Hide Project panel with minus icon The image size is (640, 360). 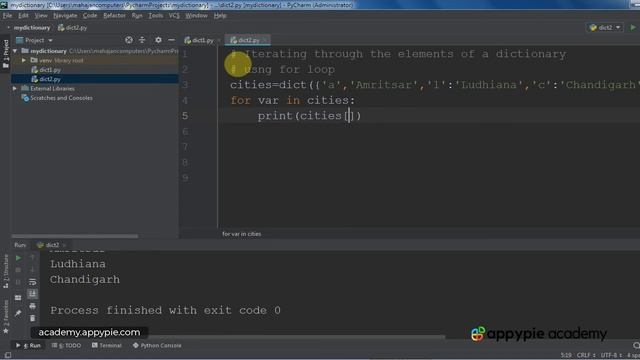click(172, 40)
